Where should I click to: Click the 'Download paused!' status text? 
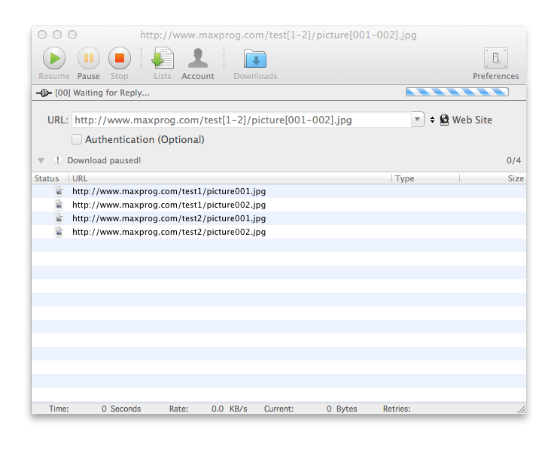tap(104, 161)
